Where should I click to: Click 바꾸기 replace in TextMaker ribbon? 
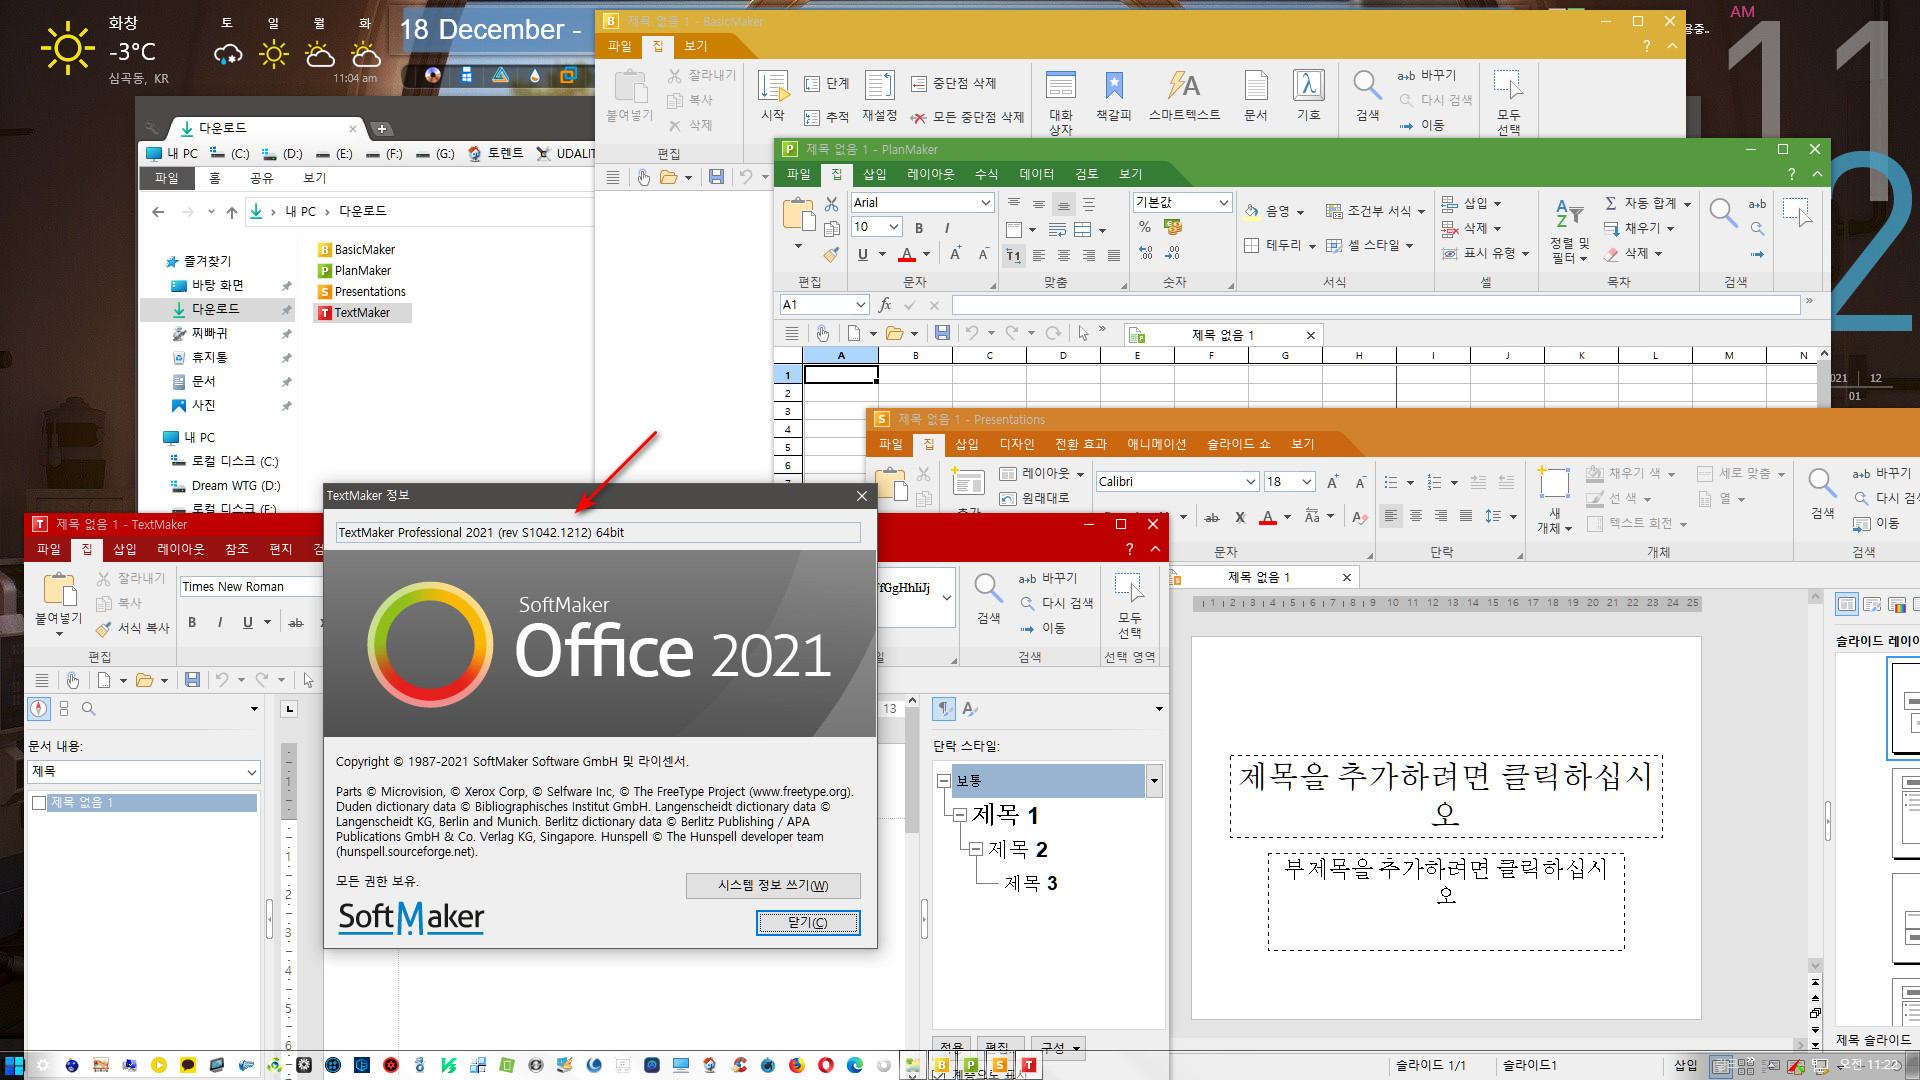pos(1048,578)
